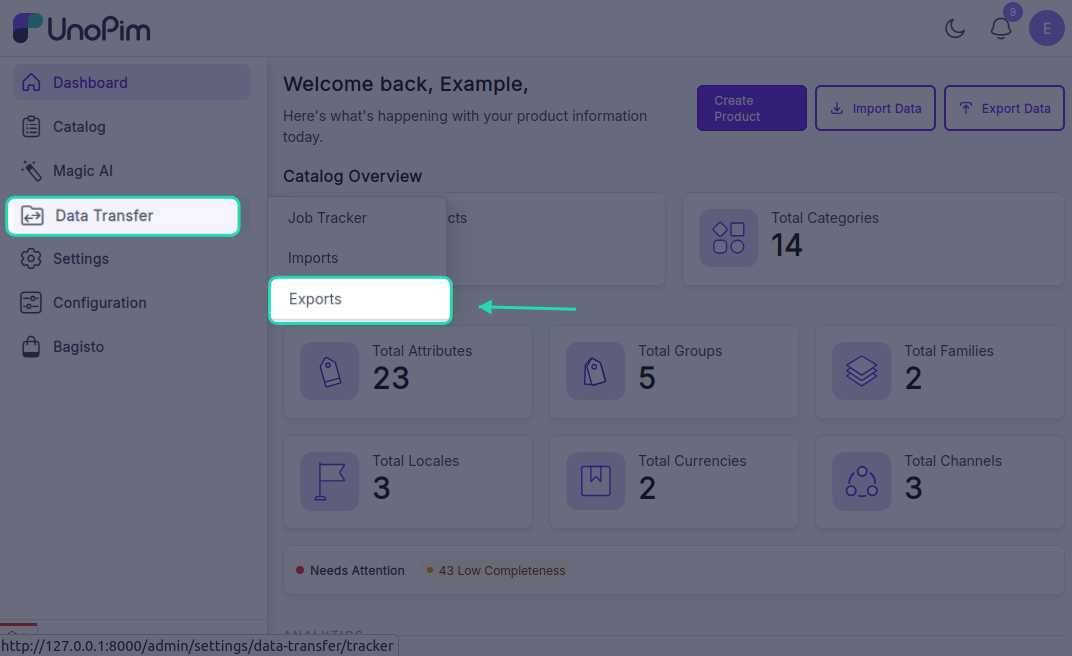Click the Total Currencies bookmark icon
Screen dimensions: 1072x656
[x=595, y=481]
